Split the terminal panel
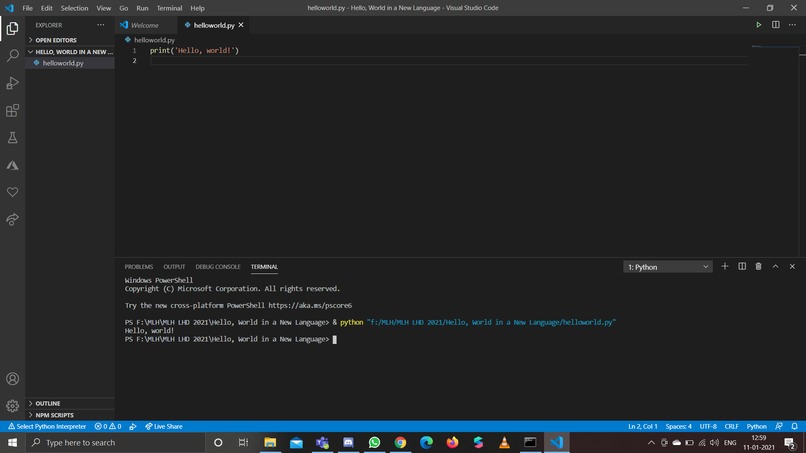This screenshot has width=806, height=453. point(742,266)
